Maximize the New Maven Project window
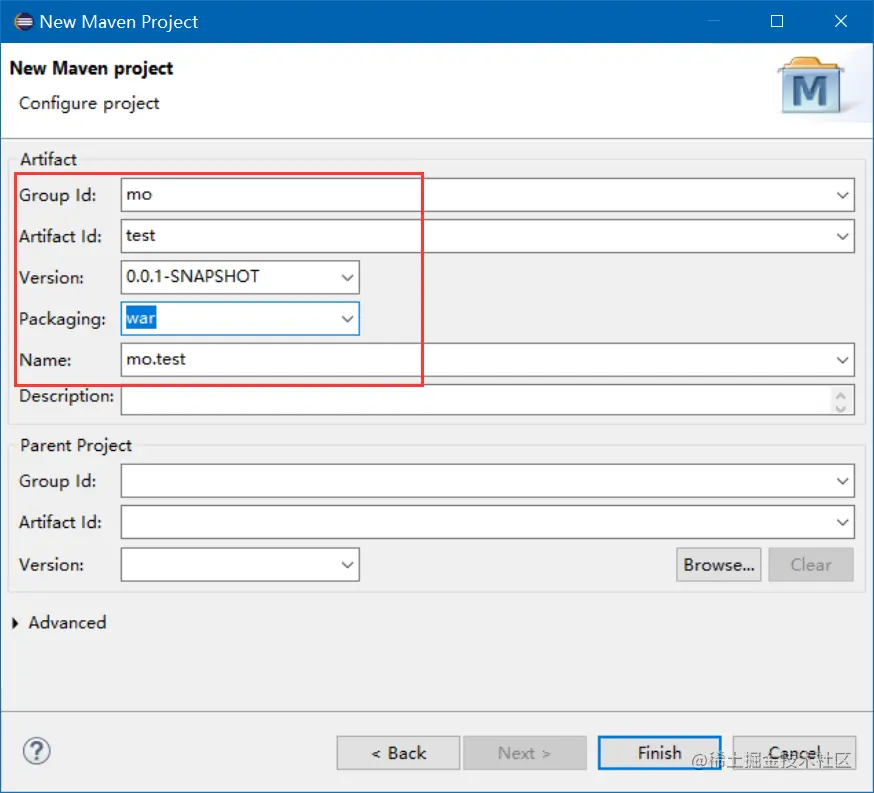This screenshot has width=874, height=793. click(777, 21)
